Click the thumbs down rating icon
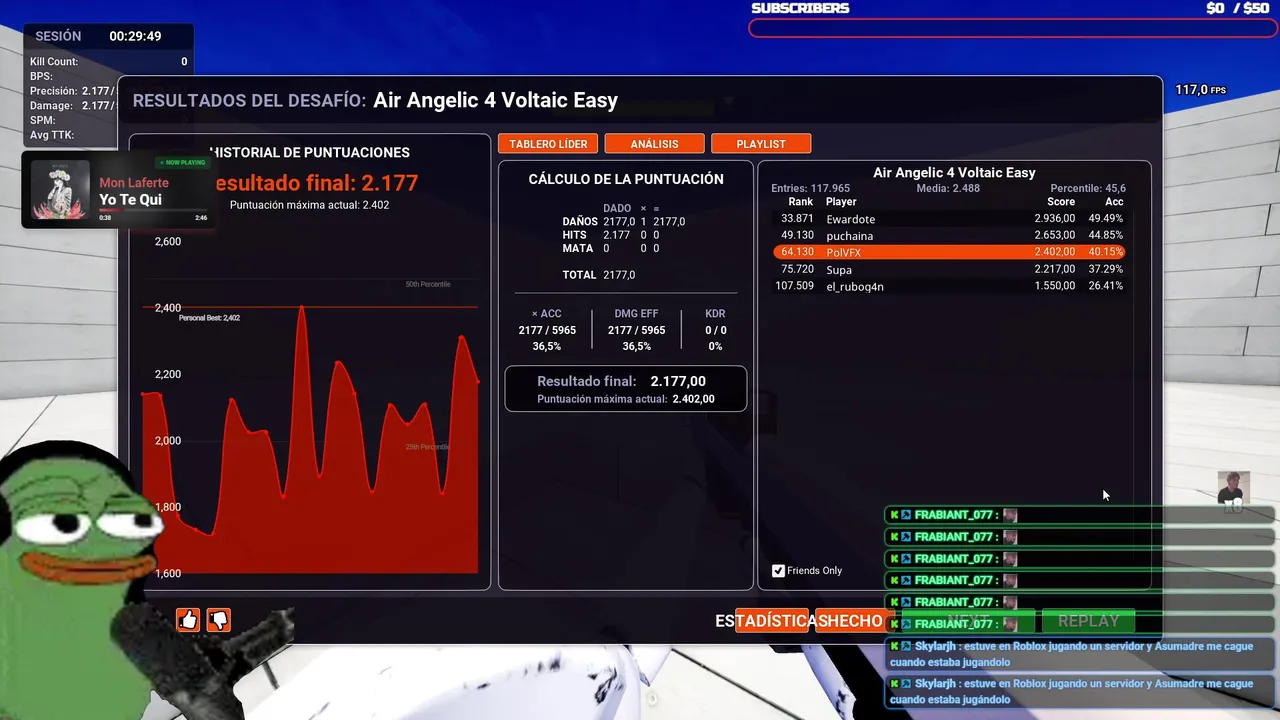The image size is (1280, 720). tap(218, 620)
